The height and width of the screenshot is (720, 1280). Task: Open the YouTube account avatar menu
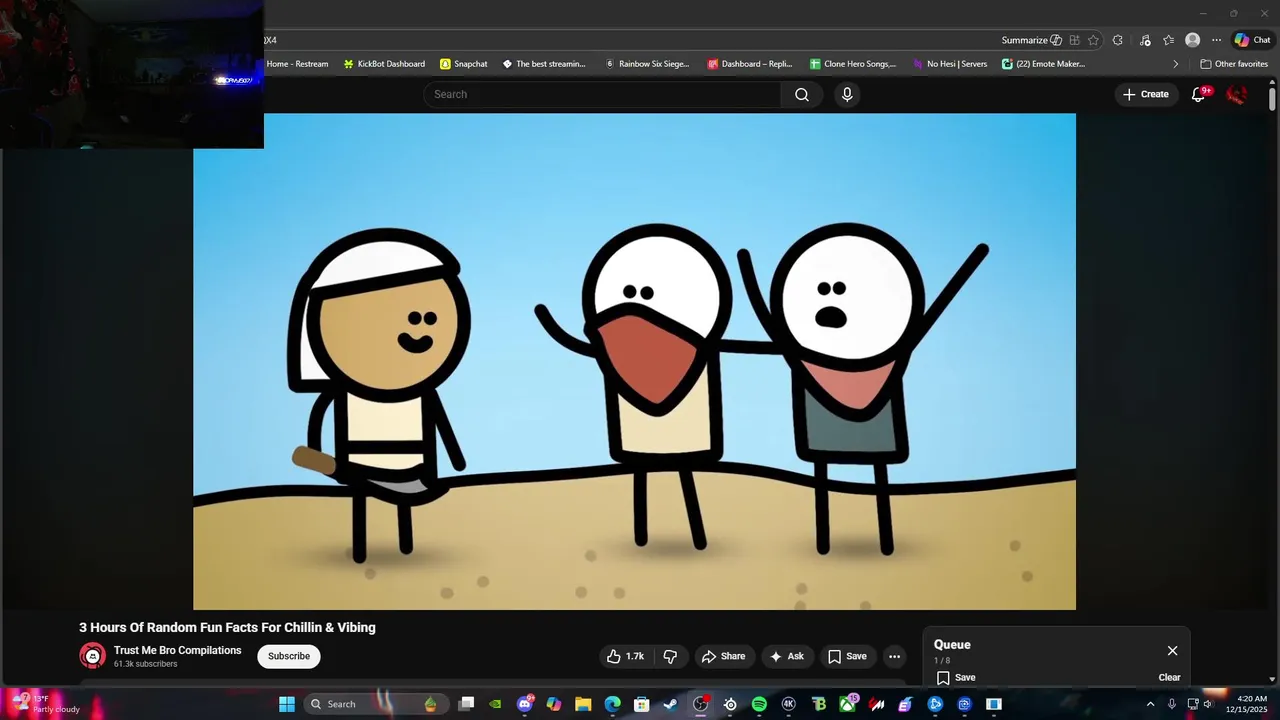point(1237,94)
